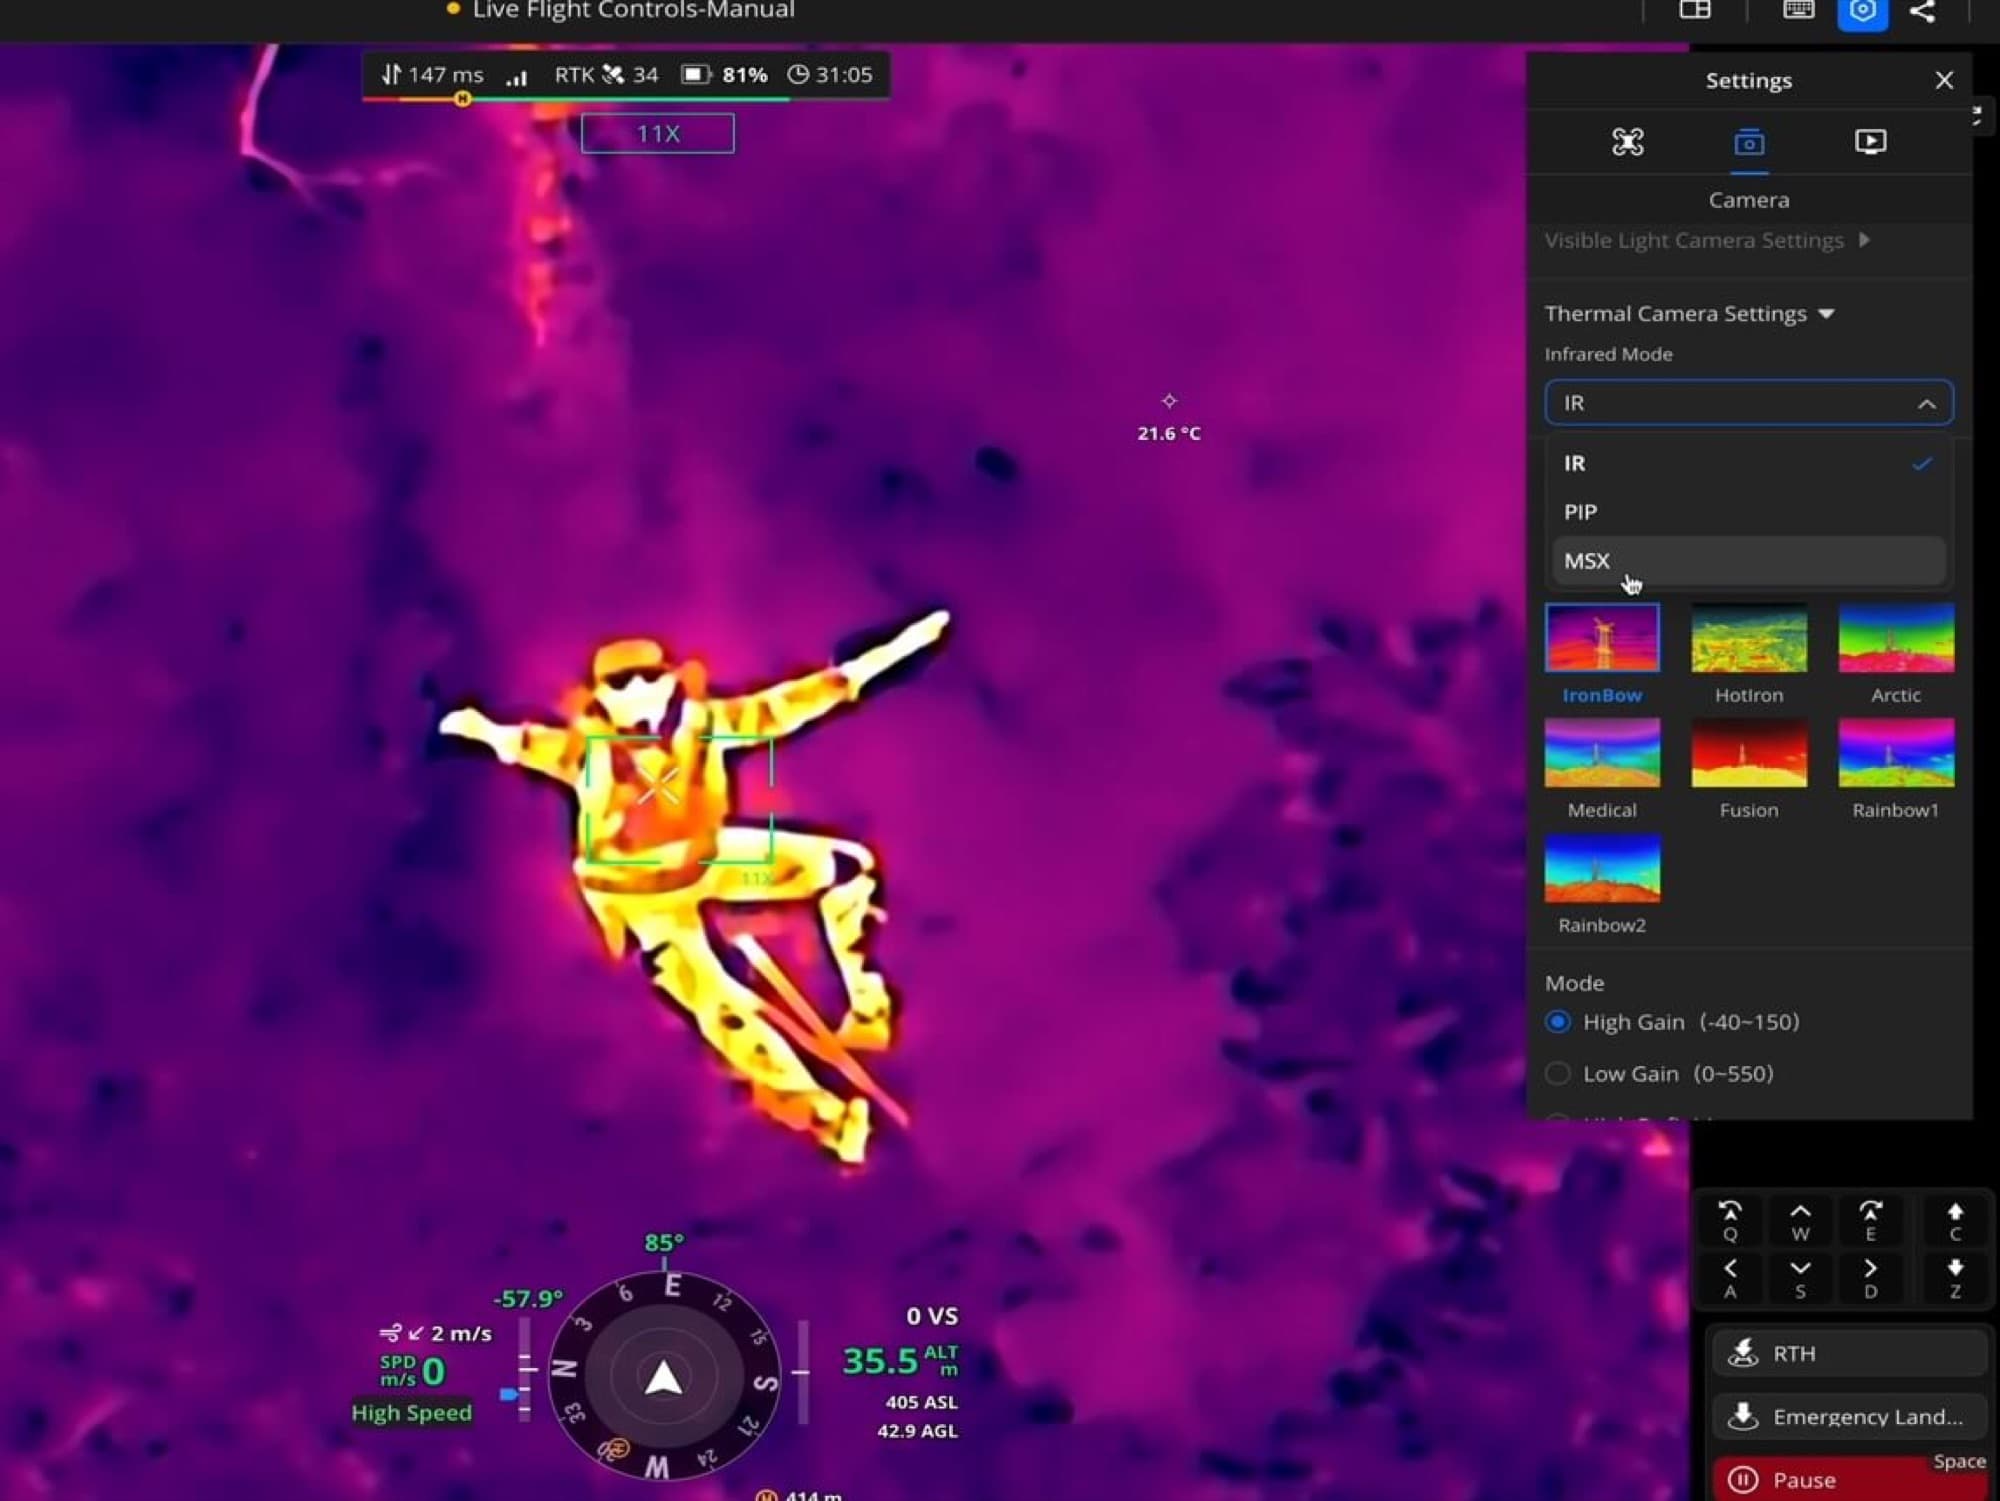Click rotate-right E control key
This screenshot has height=1501, width=2000.
coord(1870,1221)
